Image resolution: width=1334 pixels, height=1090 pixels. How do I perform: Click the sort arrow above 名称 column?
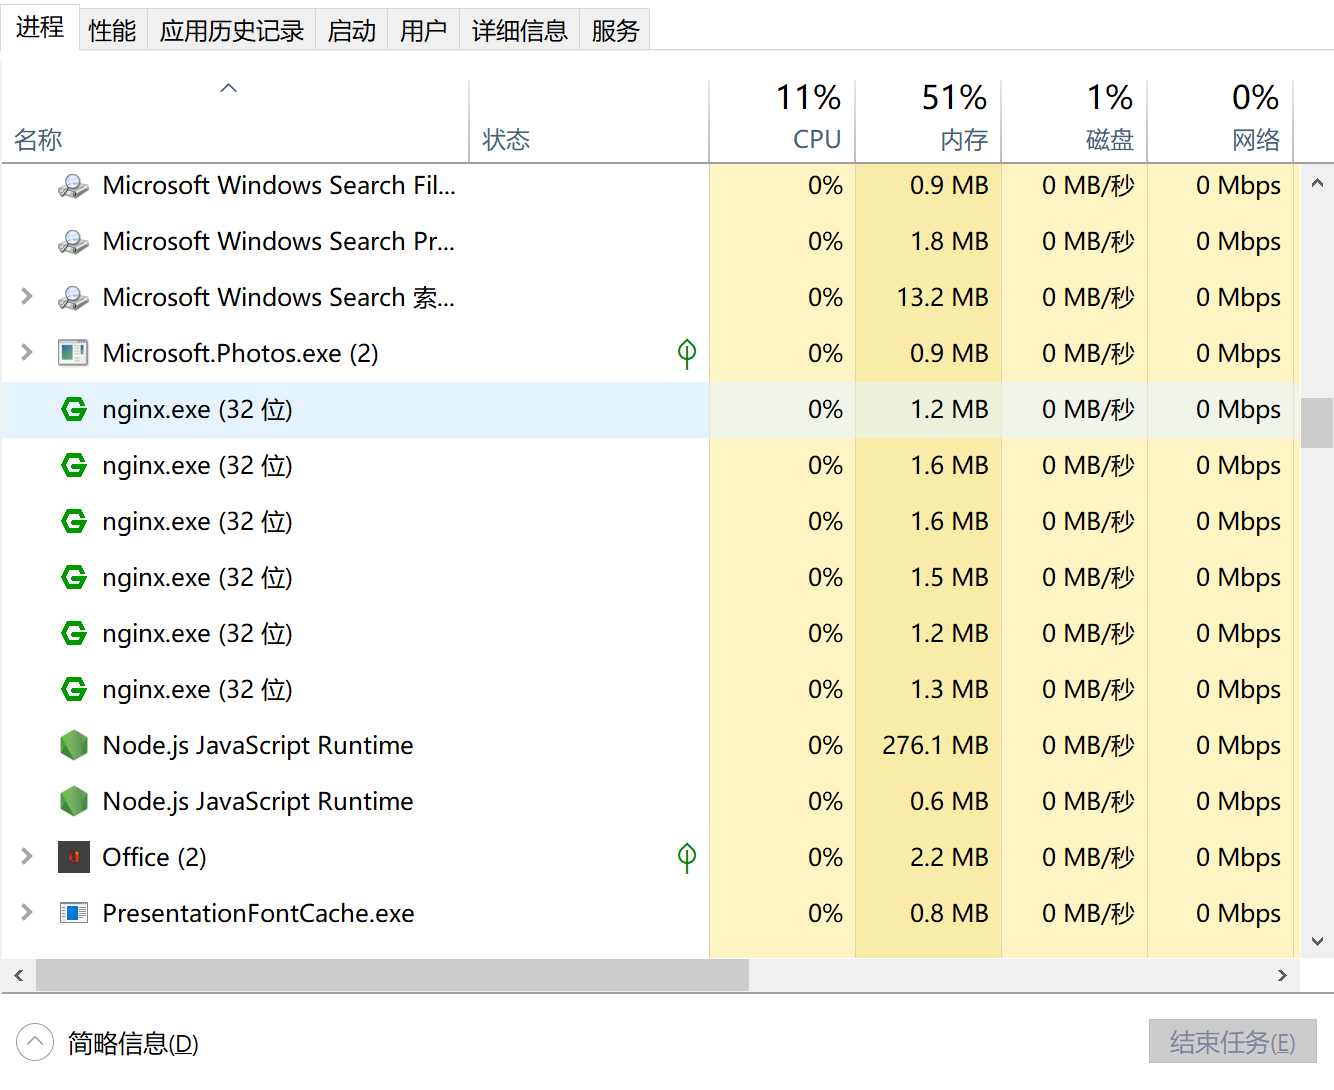coord(229,88)
